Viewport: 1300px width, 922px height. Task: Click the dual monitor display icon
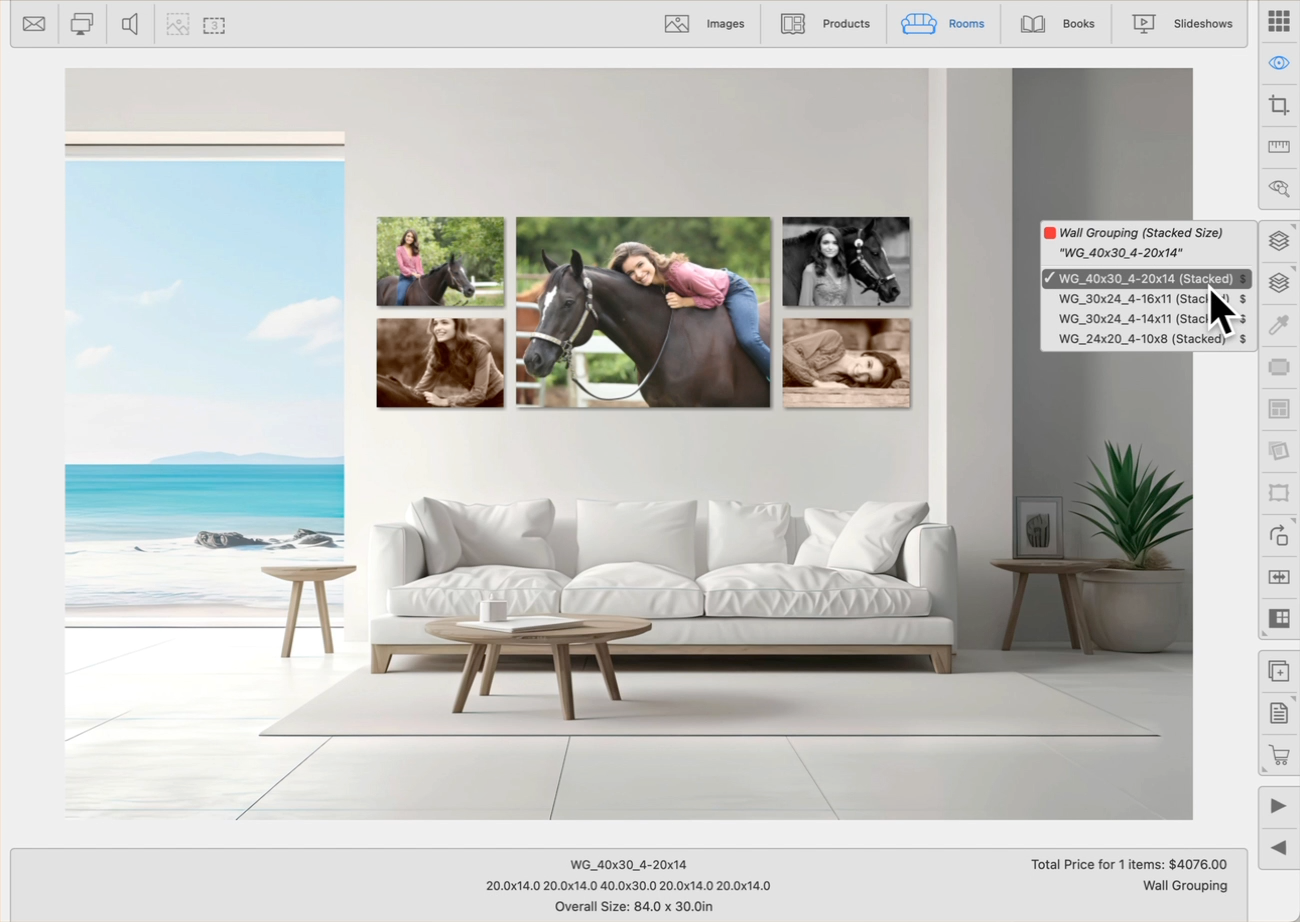click(82, 24)
